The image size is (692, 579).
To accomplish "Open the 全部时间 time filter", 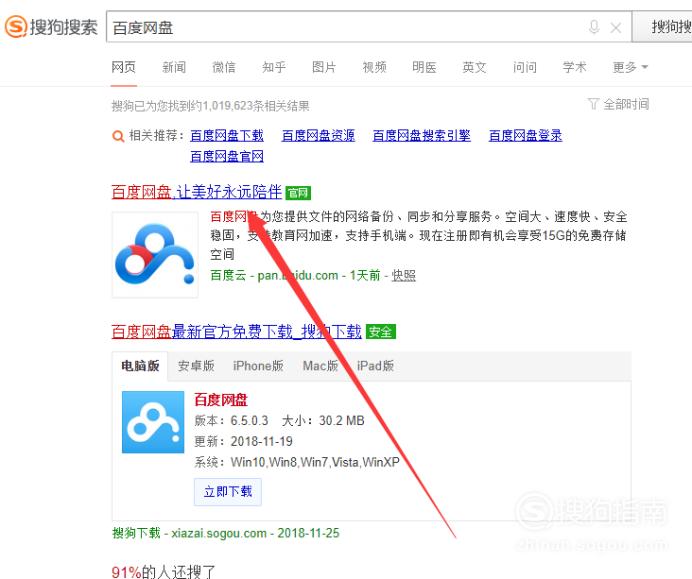I will click(x=626, y=105).
